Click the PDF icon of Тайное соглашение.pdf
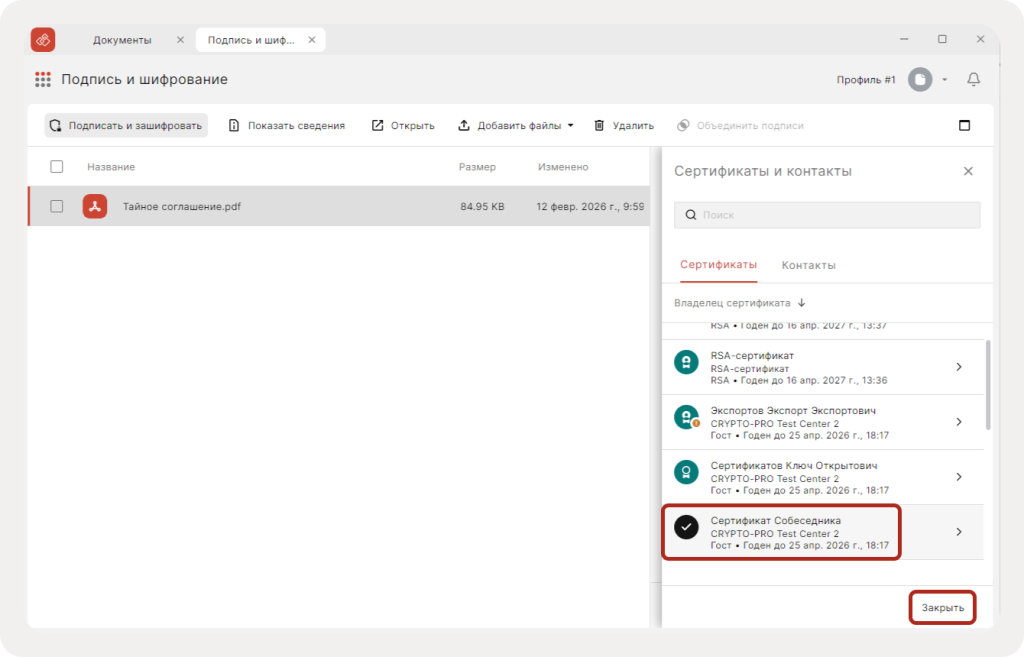The image size is (1024, 657). point(95,206)
